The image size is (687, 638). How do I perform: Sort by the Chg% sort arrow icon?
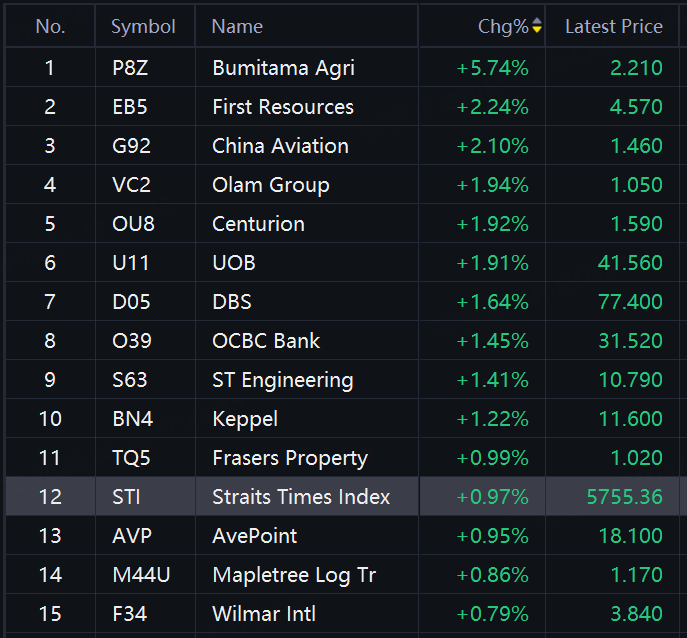tap(537, 25)
